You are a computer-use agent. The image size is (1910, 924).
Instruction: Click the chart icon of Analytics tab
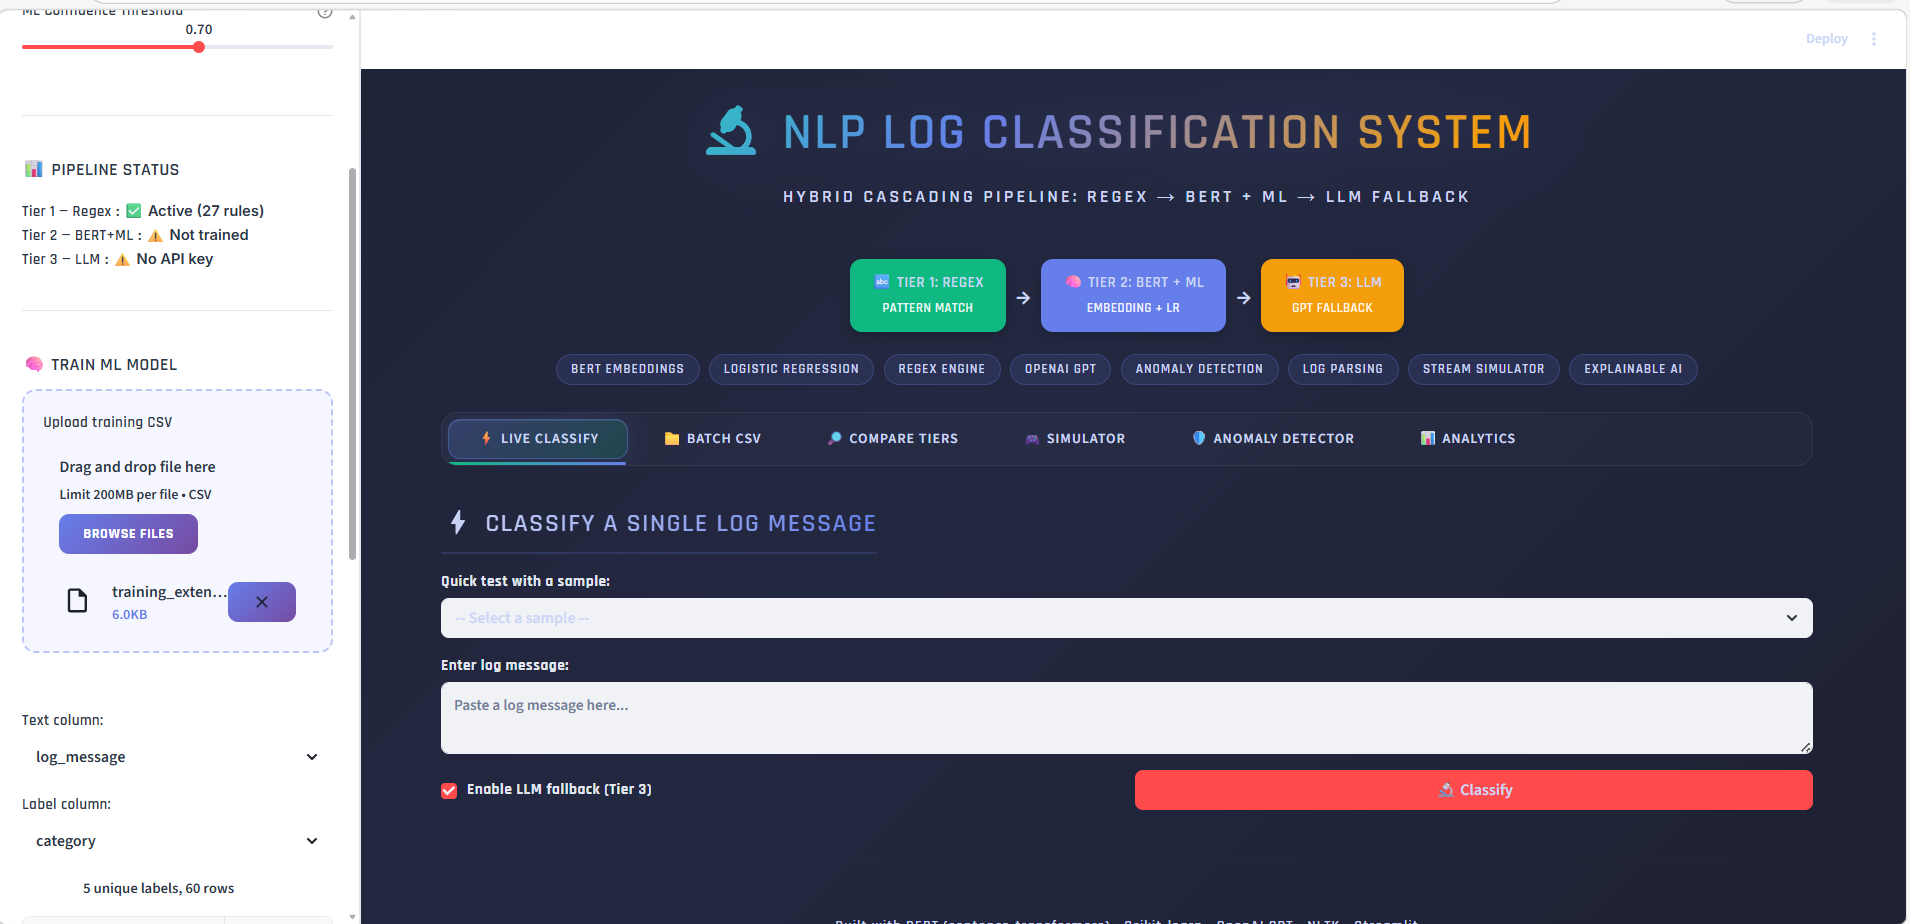(1428, 438)
